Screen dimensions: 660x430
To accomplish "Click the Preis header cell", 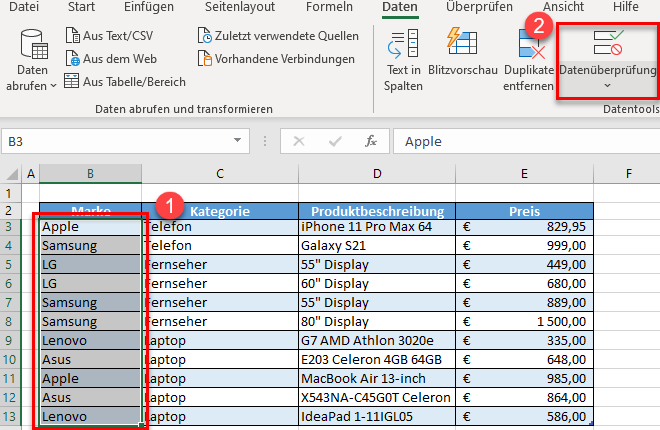I will (524, 211).
